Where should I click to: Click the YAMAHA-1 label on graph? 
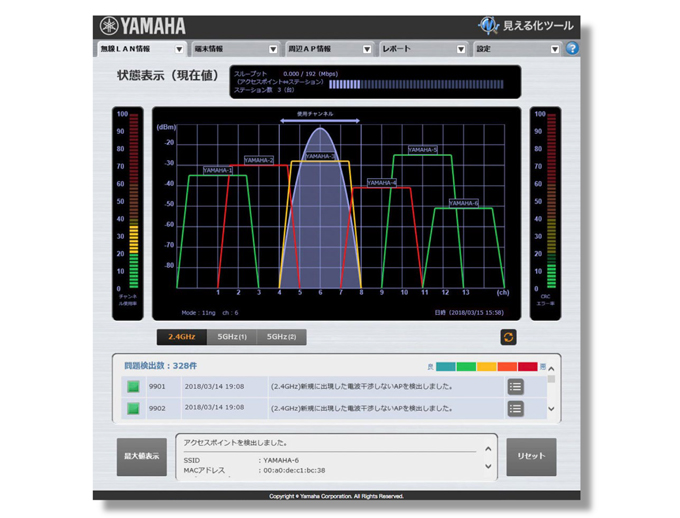click(218, 170)
